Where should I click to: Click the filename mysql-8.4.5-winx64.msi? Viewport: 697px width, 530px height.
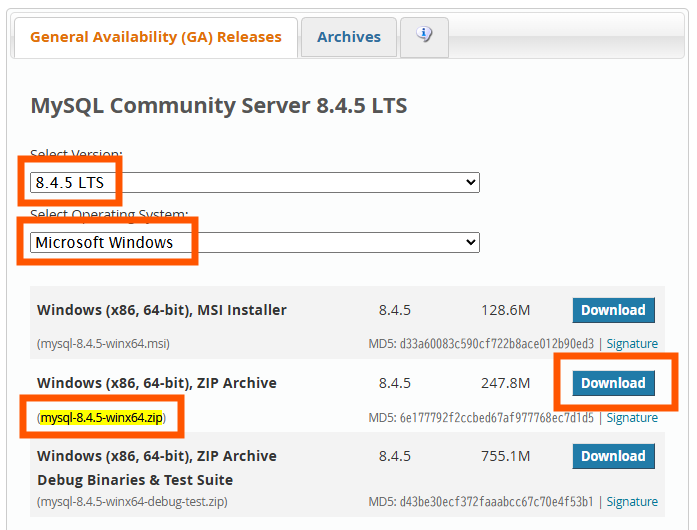(103, 344)
